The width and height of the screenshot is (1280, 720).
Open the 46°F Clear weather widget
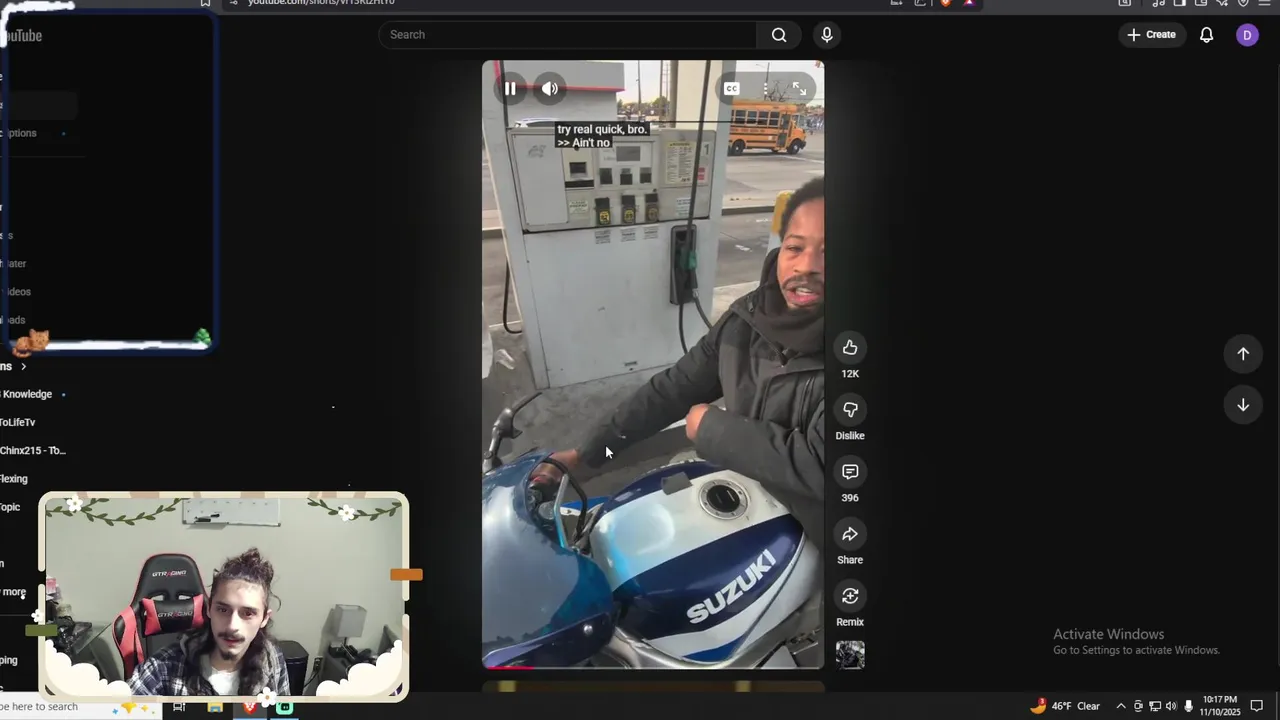pos(1065,706)
